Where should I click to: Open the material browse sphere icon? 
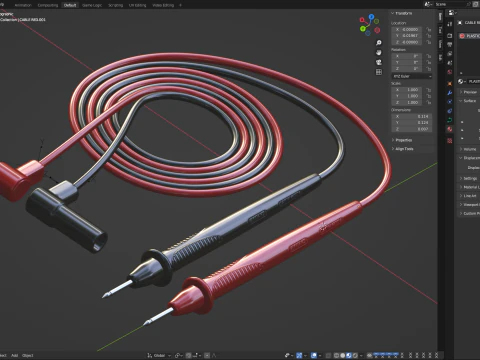click(x=461, y=81)
